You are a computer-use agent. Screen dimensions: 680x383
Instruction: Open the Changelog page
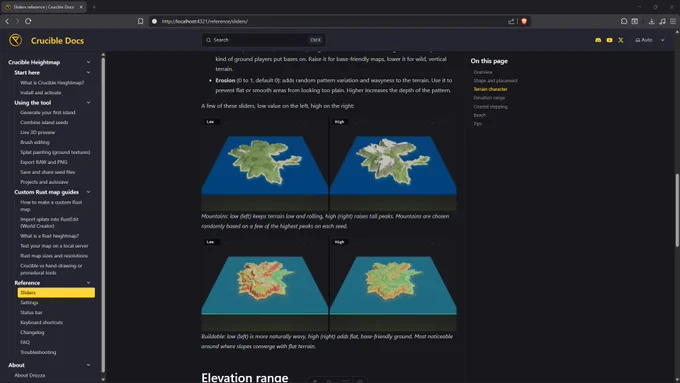[32, 332]
